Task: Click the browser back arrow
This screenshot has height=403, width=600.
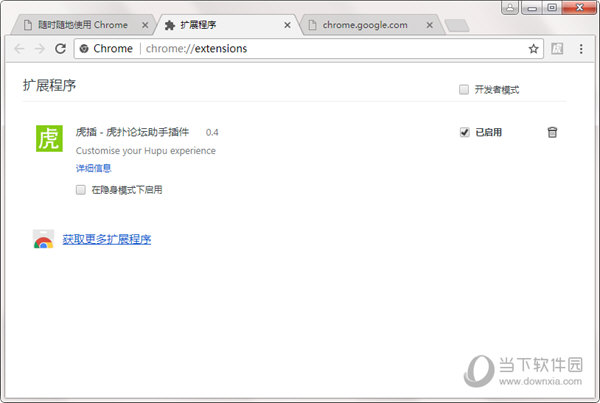Action: pos(19,49)
